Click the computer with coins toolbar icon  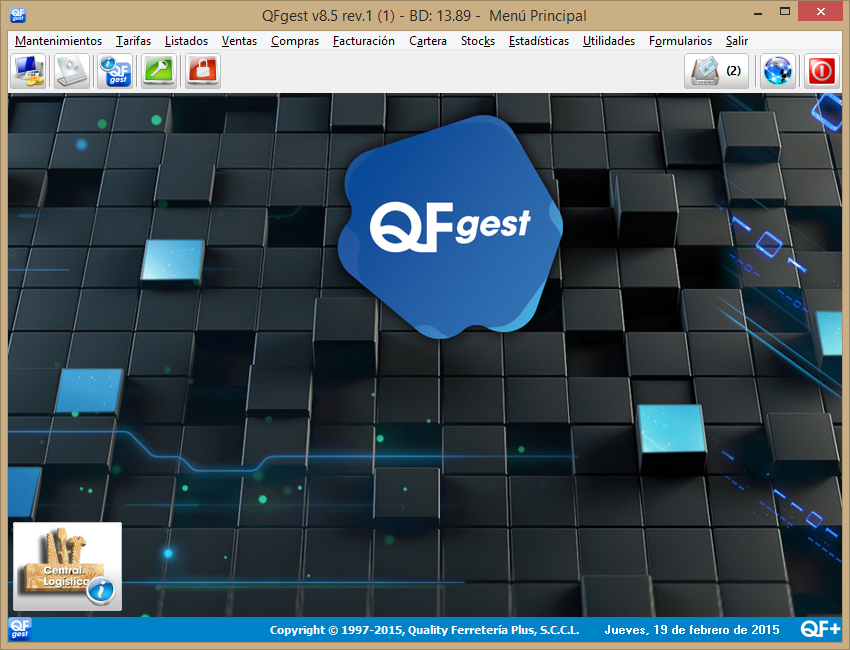point(28,71)
